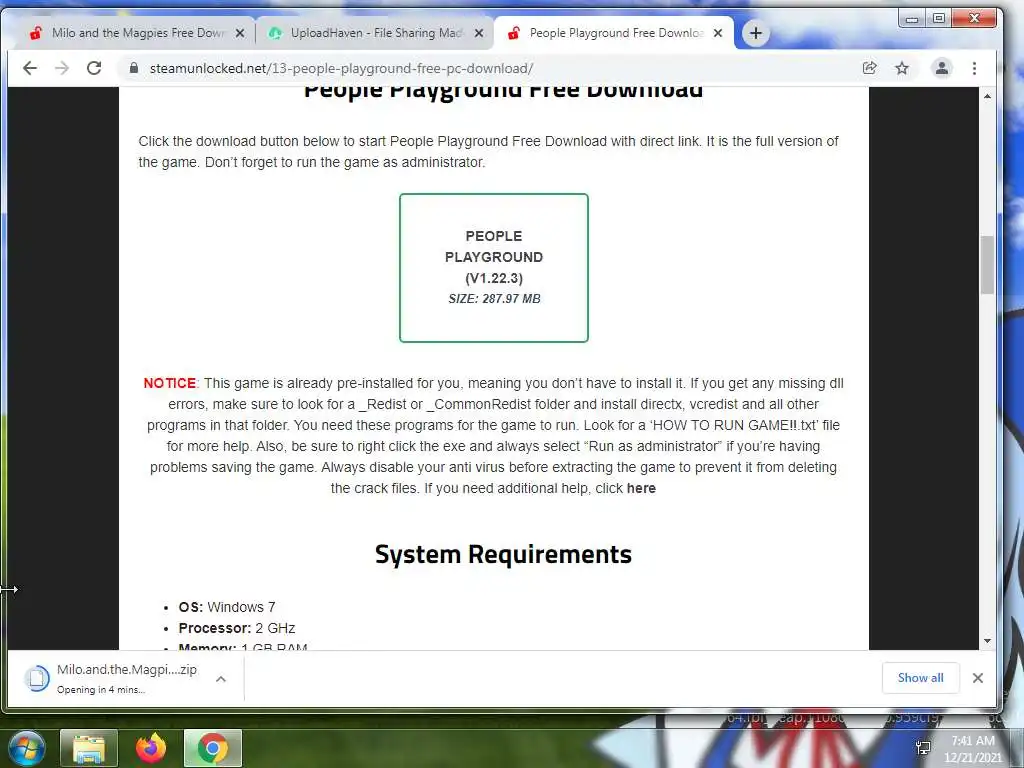Click the System Requirements heading
This screenshot has width=1024, height=768.
(503, 554)
